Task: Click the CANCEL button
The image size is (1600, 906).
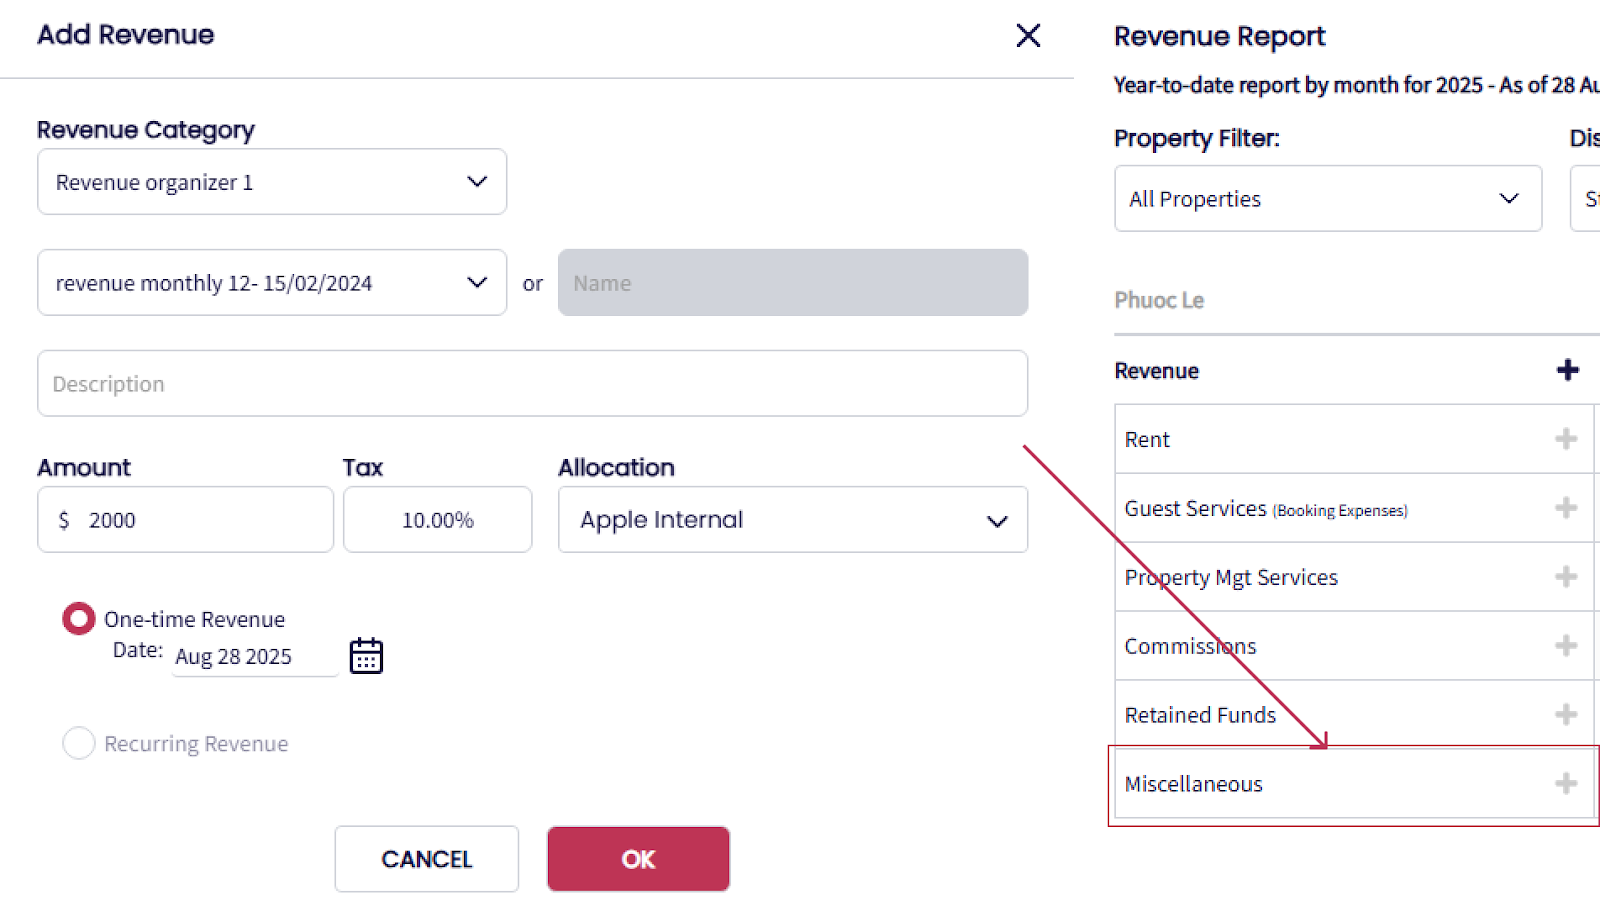Action: [x=427, y=859]
